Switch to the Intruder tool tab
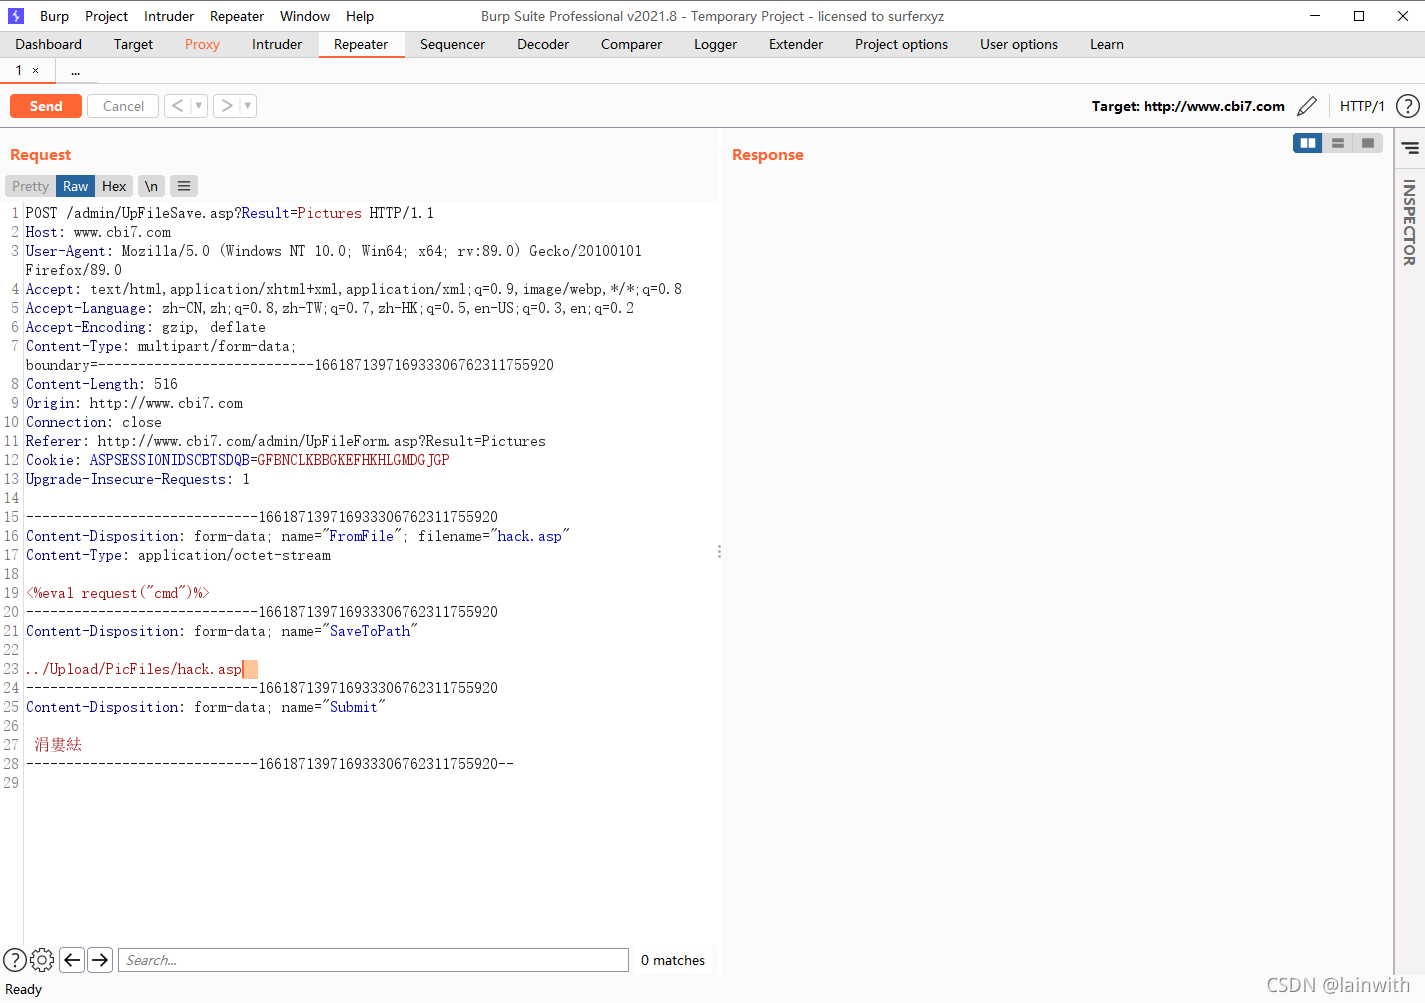The image size is (1425, 1003). (277, 44)
